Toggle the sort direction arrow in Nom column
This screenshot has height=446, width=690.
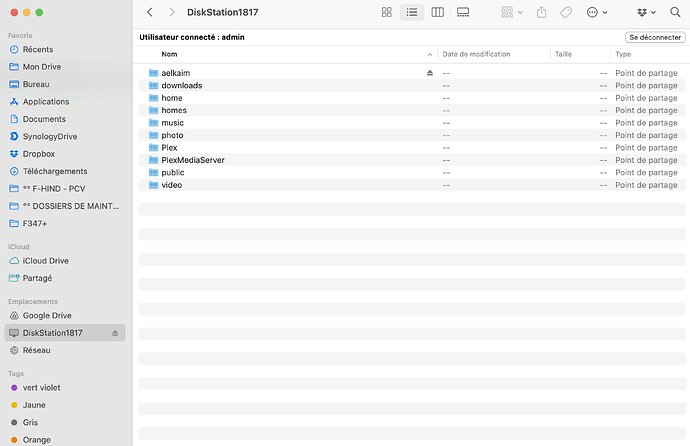pyautogui.click(x=430, y=55)
